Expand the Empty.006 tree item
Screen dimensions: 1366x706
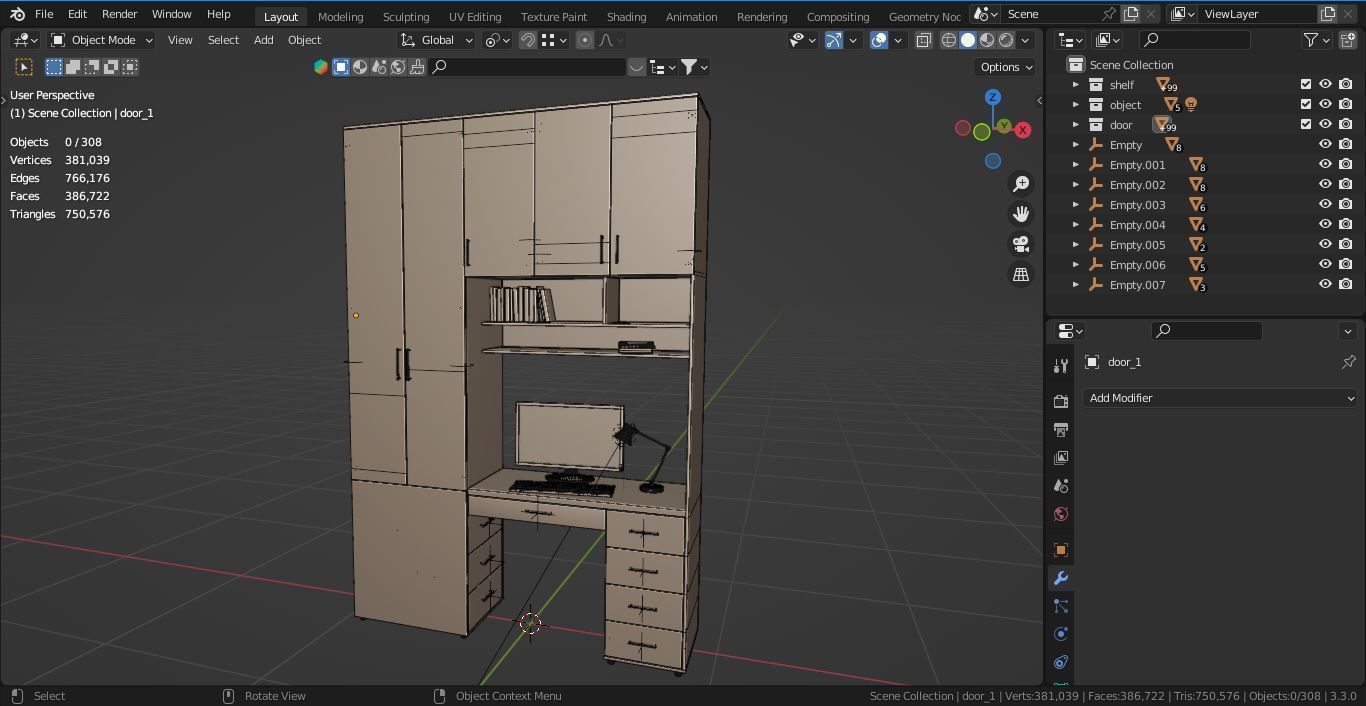tap(1076, 265)
